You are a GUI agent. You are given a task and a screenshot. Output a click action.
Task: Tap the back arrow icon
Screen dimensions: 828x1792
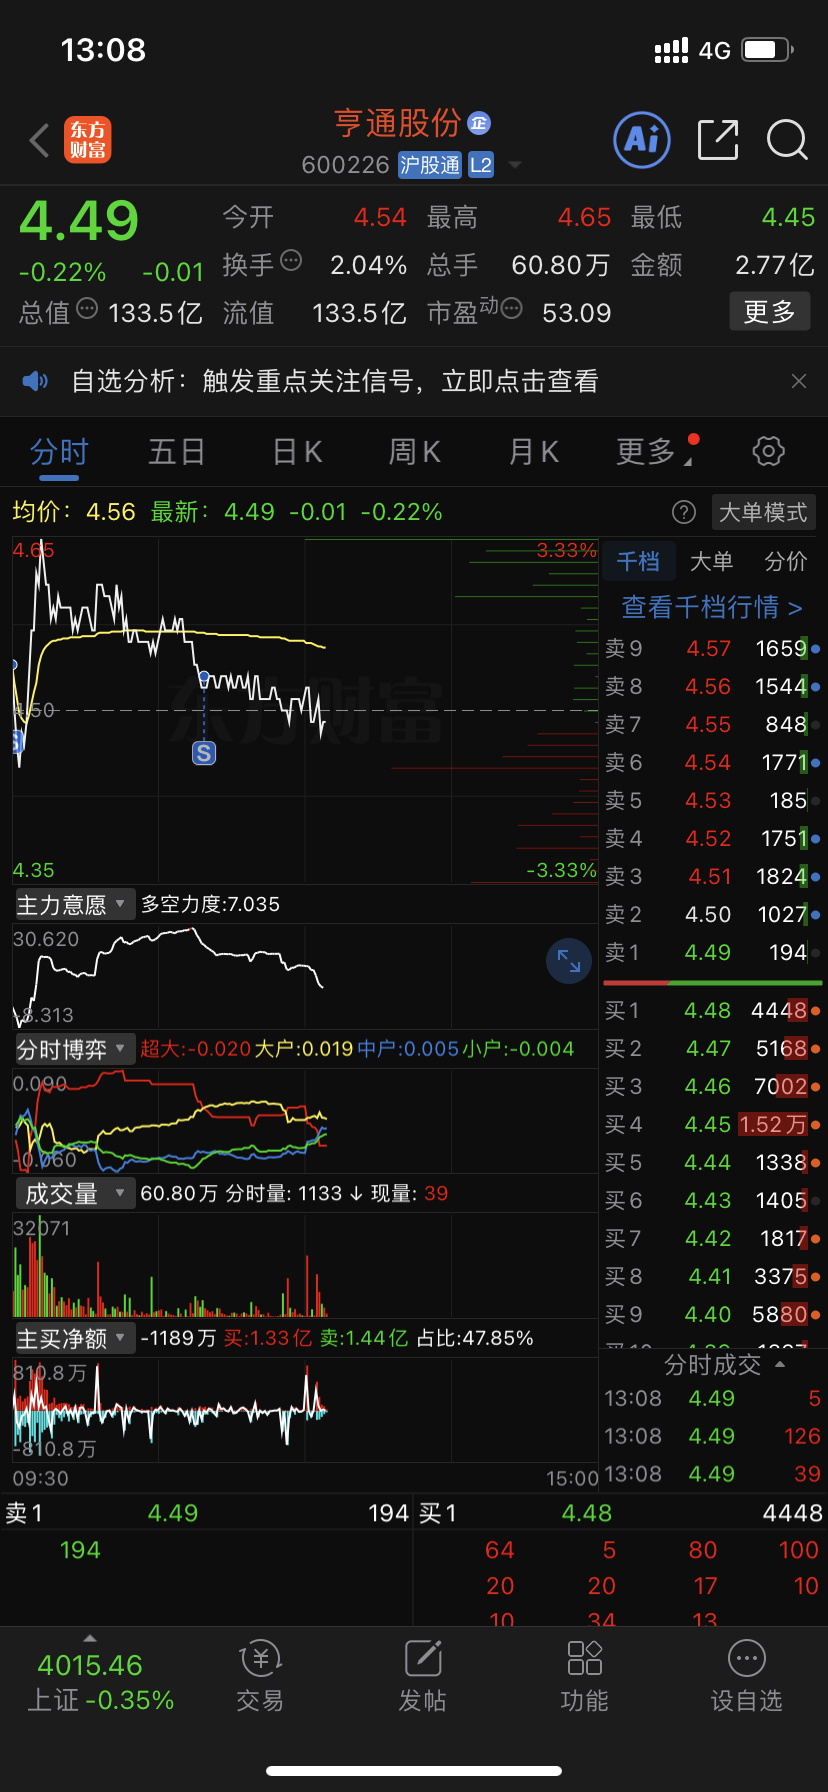click(x=40, y=141)
